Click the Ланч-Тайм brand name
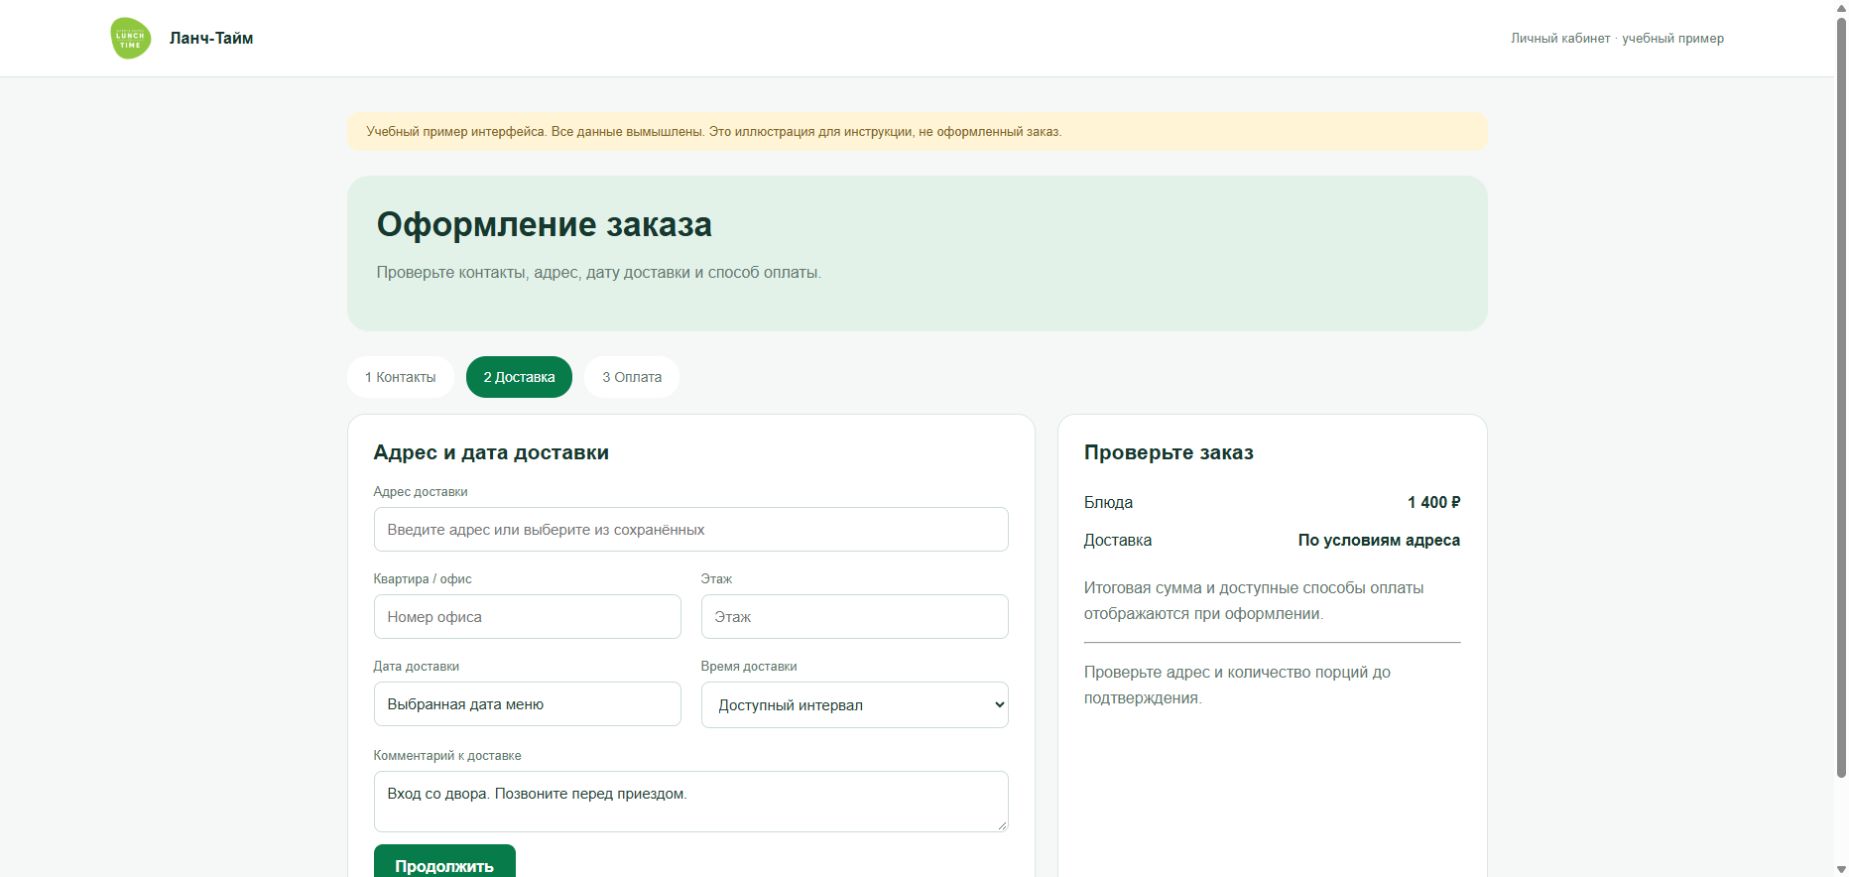The width and height of the screenshot is (1849, 877). 211,38
